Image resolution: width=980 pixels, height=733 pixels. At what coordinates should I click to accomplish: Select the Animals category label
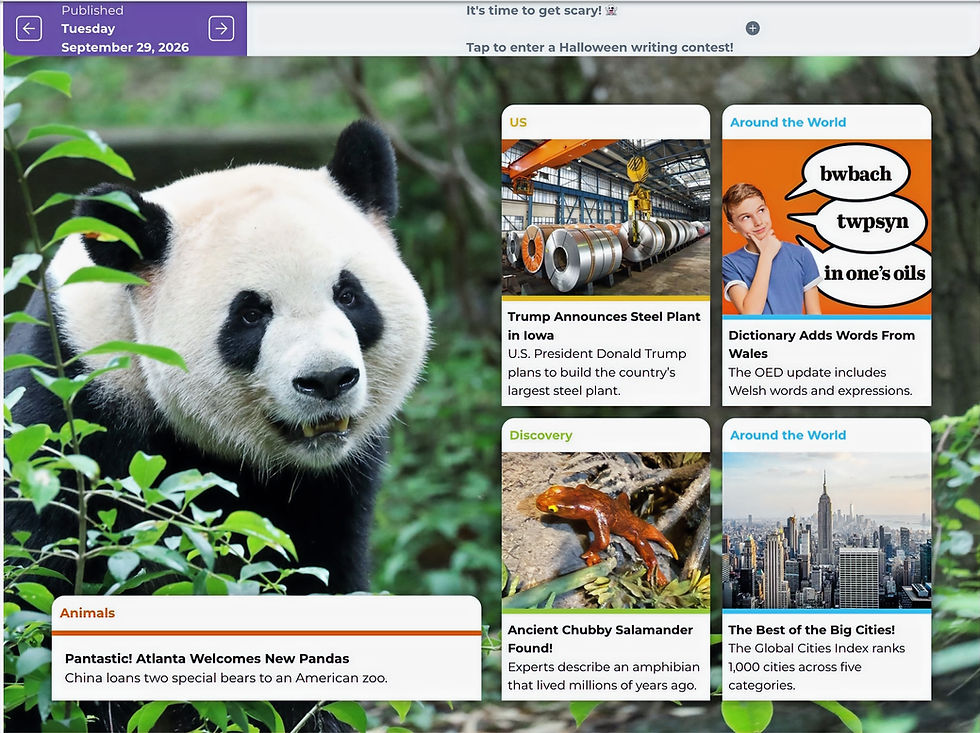tap(88, 613)
